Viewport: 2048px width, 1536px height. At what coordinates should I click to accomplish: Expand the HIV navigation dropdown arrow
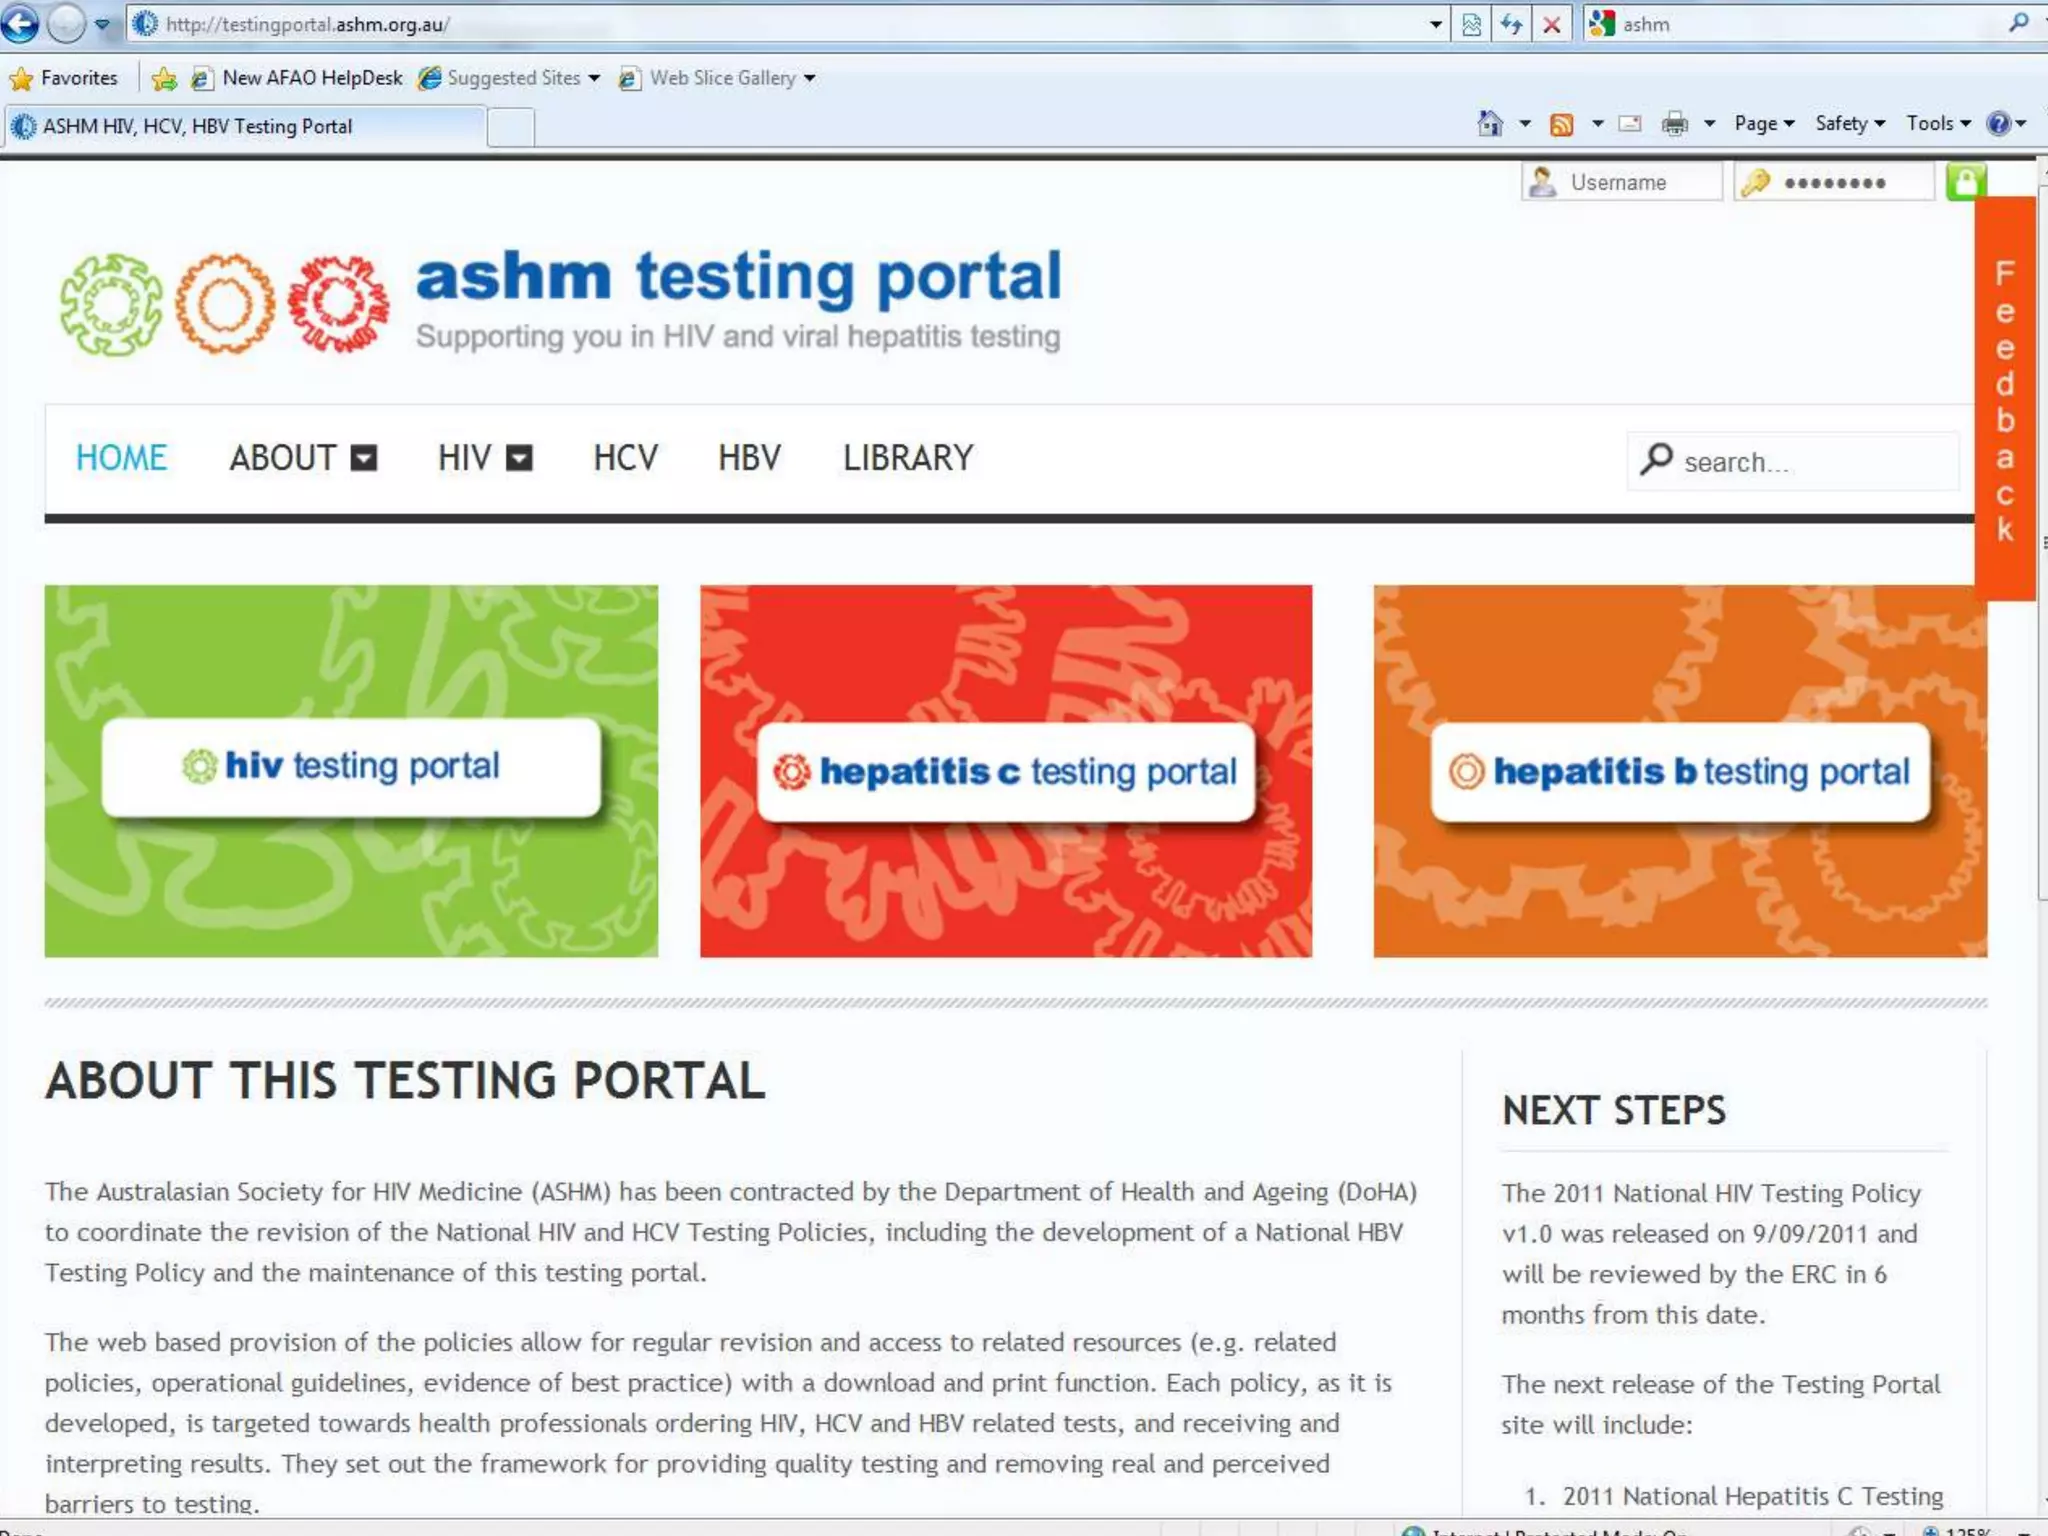pyautogui.click(x=519, y=458)
